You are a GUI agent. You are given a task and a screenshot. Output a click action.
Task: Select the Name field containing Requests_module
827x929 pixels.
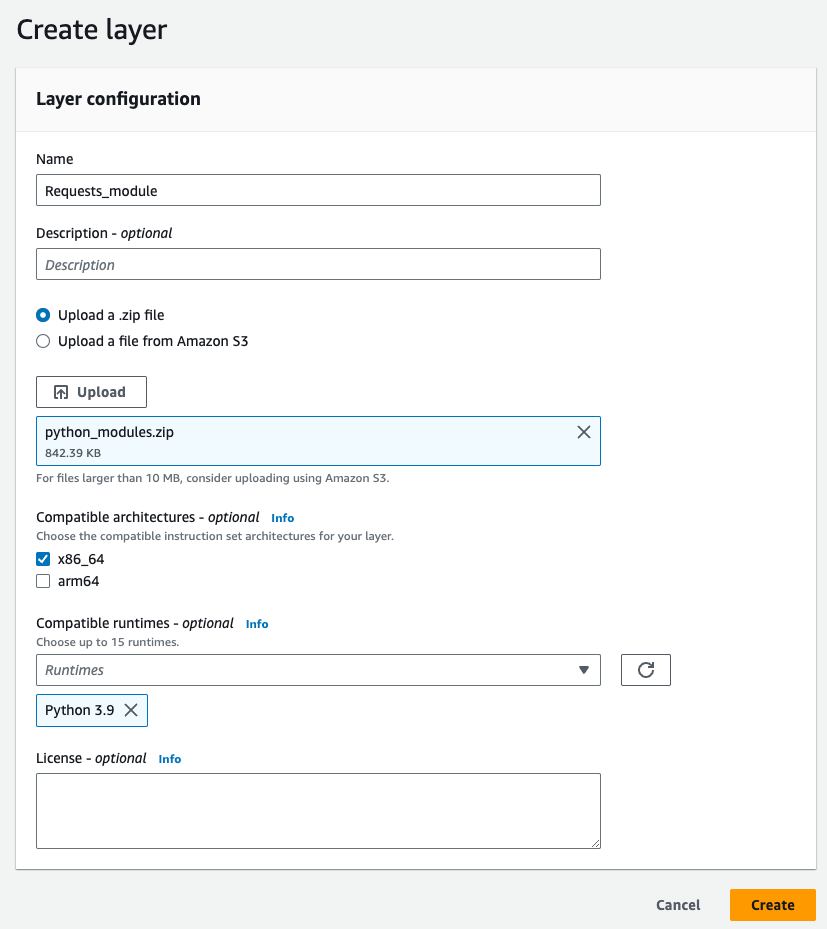pyautogui.click(x=318, y=189)
